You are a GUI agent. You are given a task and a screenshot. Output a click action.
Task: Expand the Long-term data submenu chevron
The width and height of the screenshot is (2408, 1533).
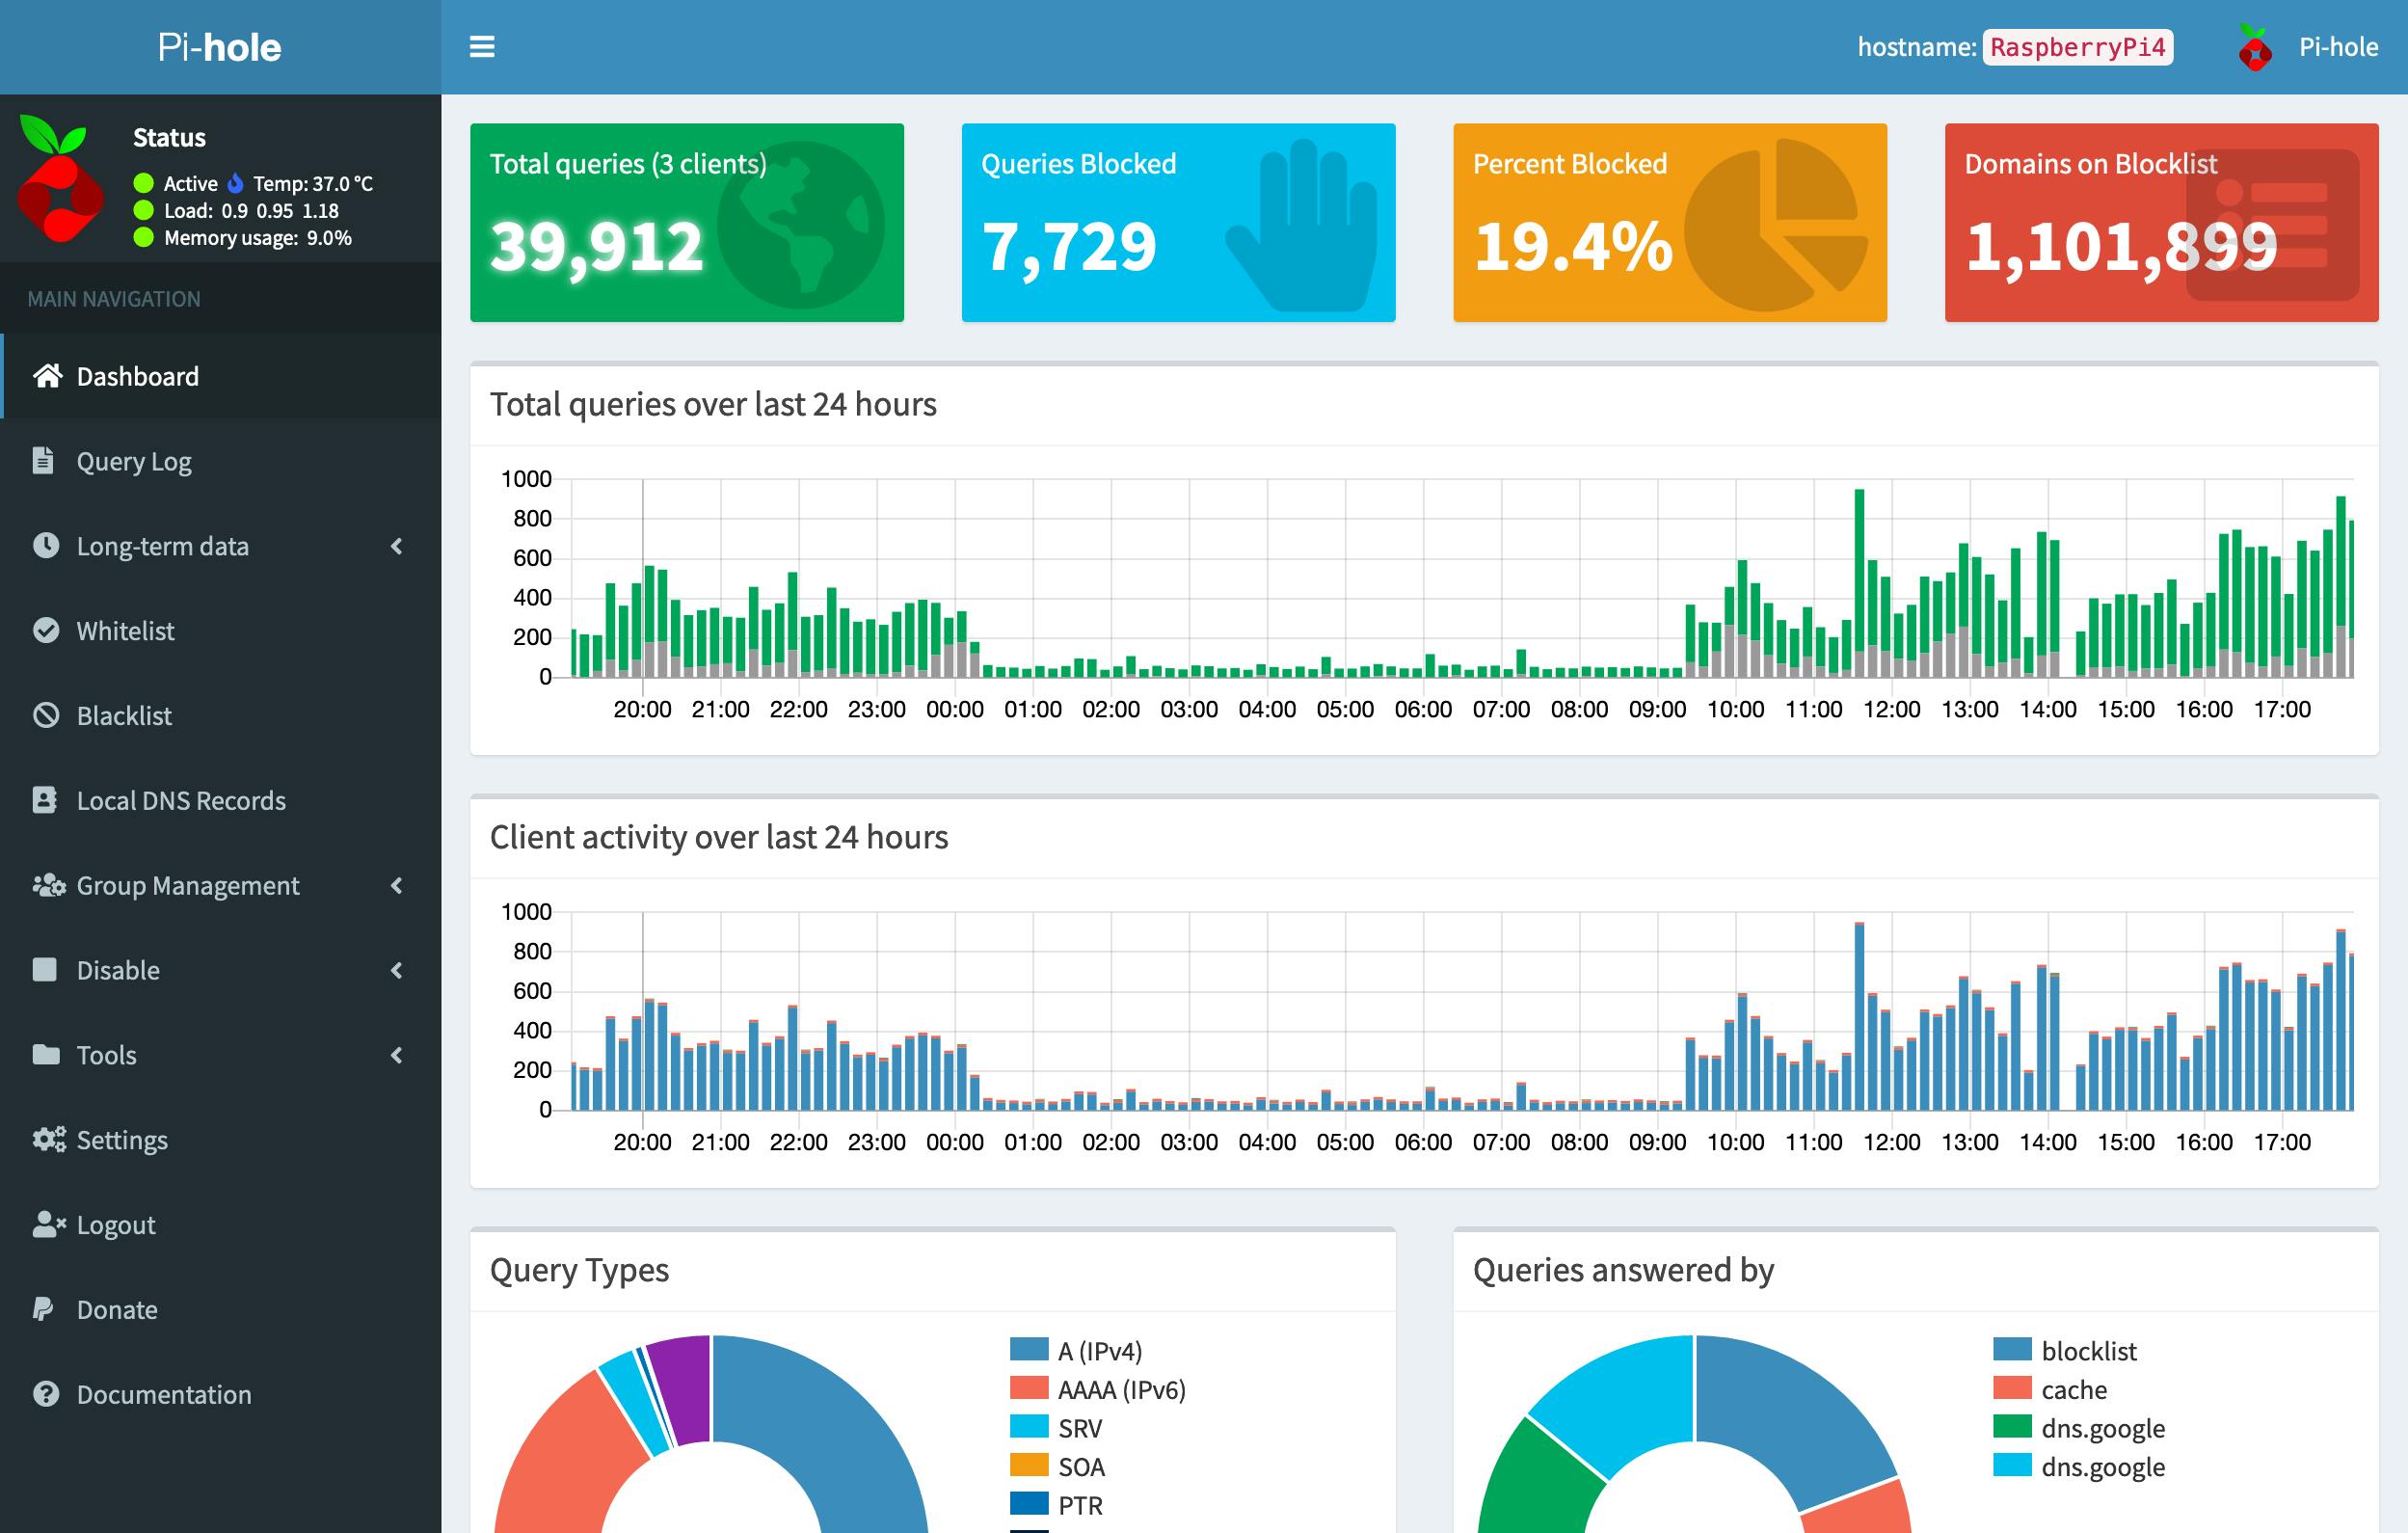397,546
